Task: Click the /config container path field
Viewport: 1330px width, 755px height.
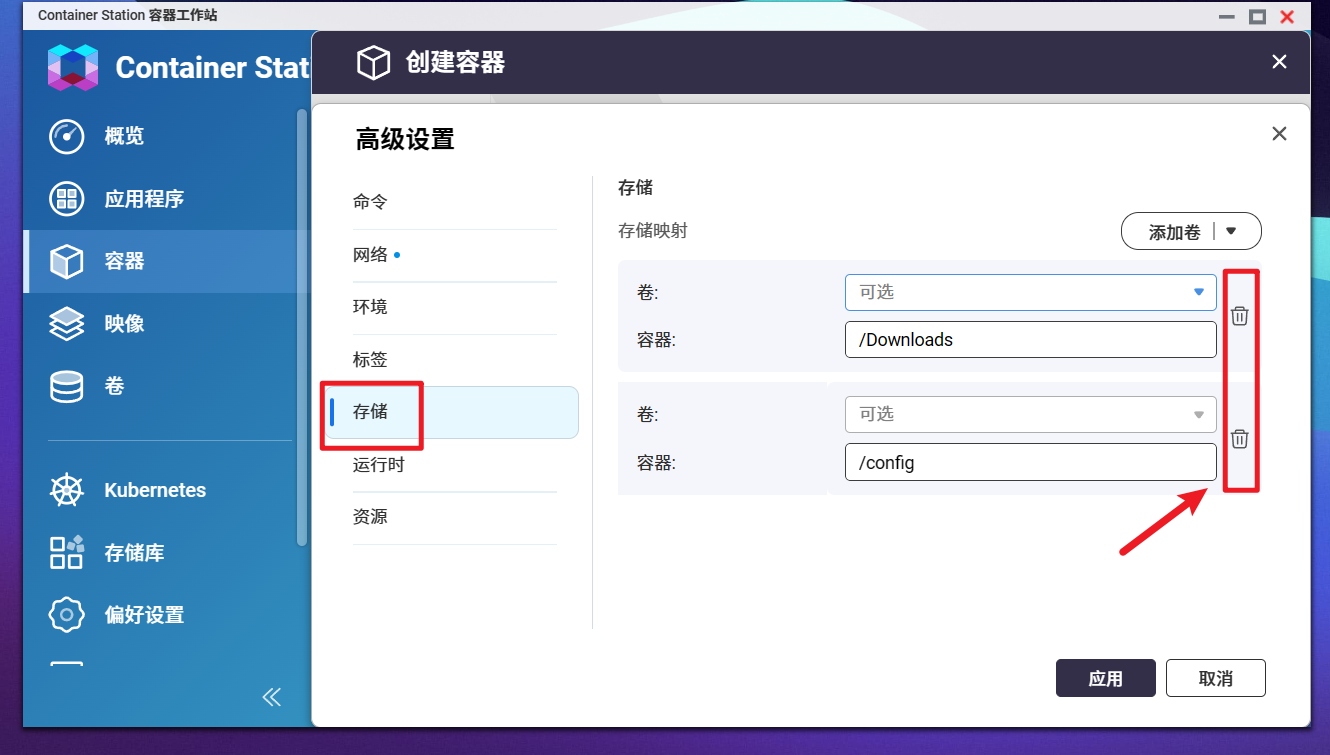Action: click(x=1031, y=462)
